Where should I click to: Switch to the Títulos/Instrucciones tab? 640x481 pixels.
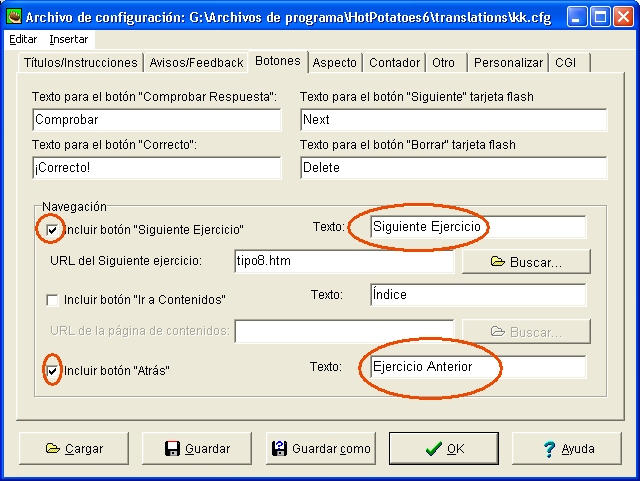click(x=80, y=62)
